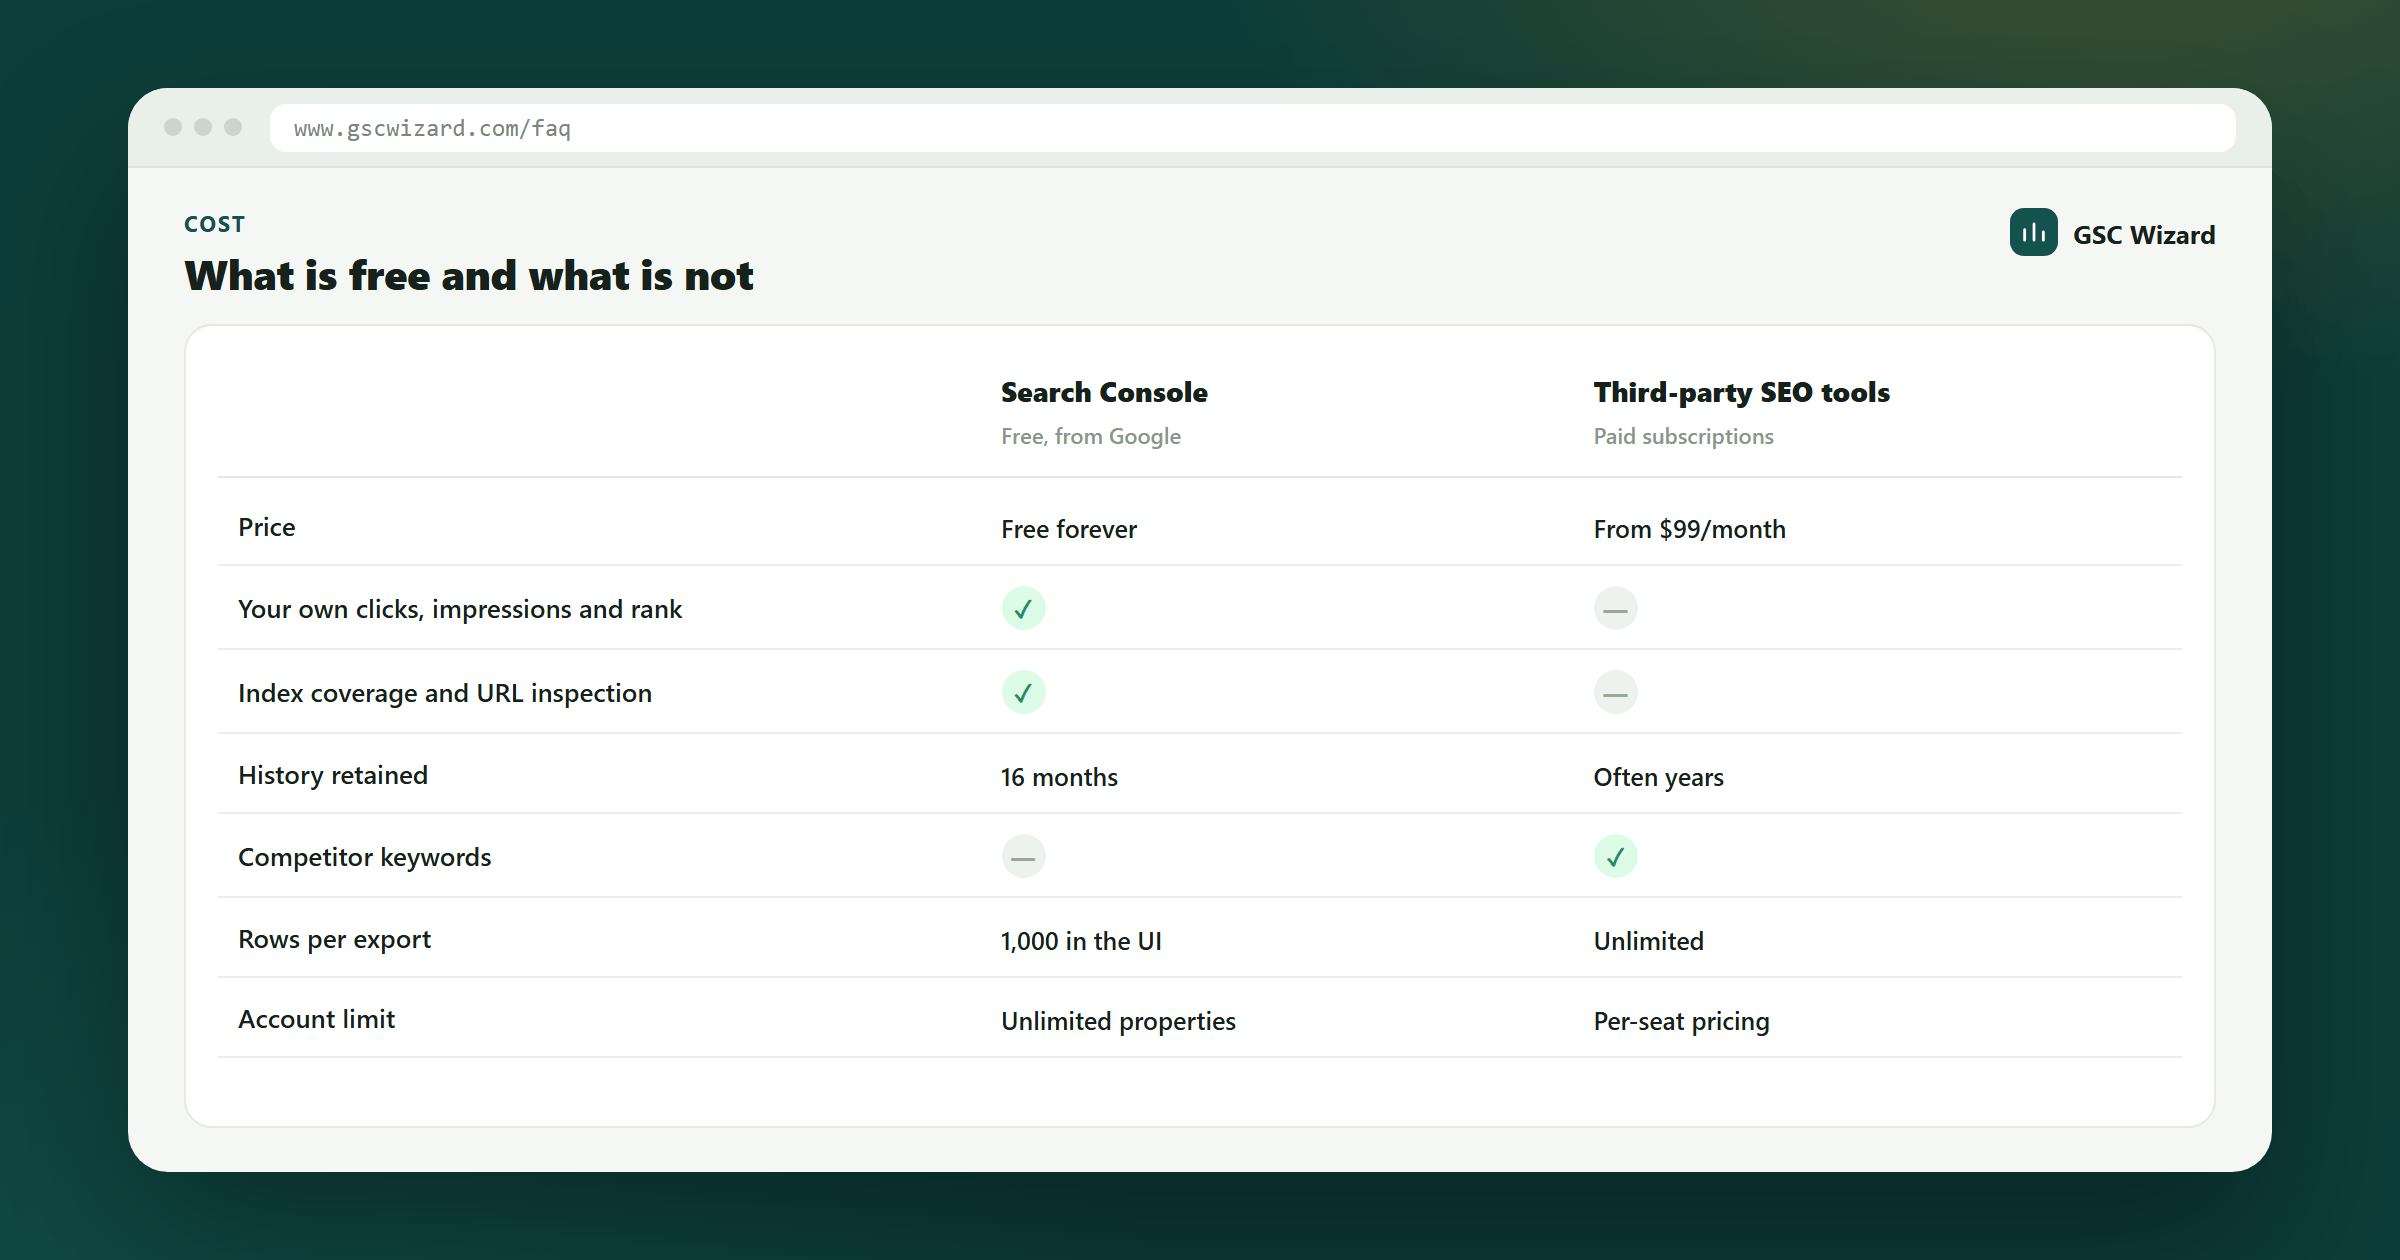Image resolution: width=2400 pixels, height=1260 pixels.
Task: Click the 'COST' section label
Action: pyautogui.click(x=214, y=224)
